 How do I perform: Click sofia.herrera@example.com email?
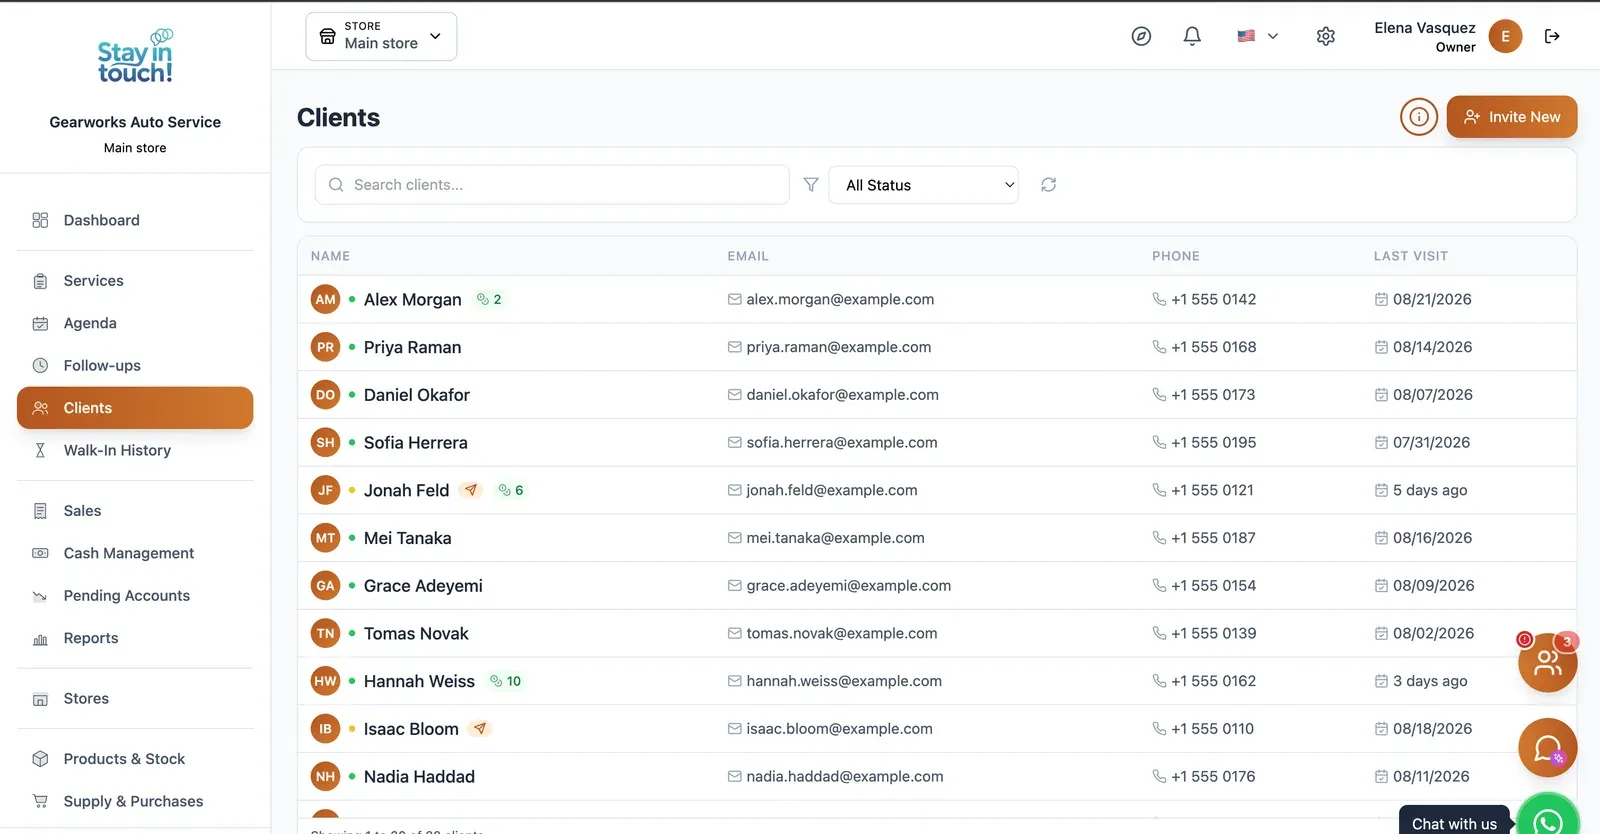click(842, 443)
